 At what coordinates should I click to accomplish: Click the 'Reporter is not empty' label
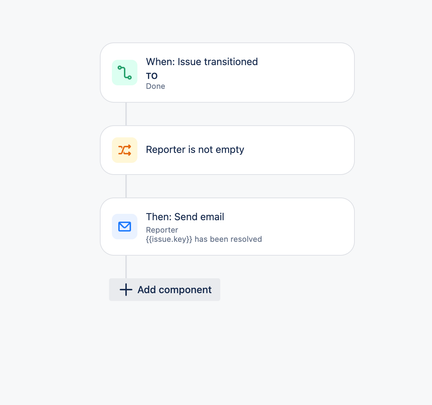(195, 150)
